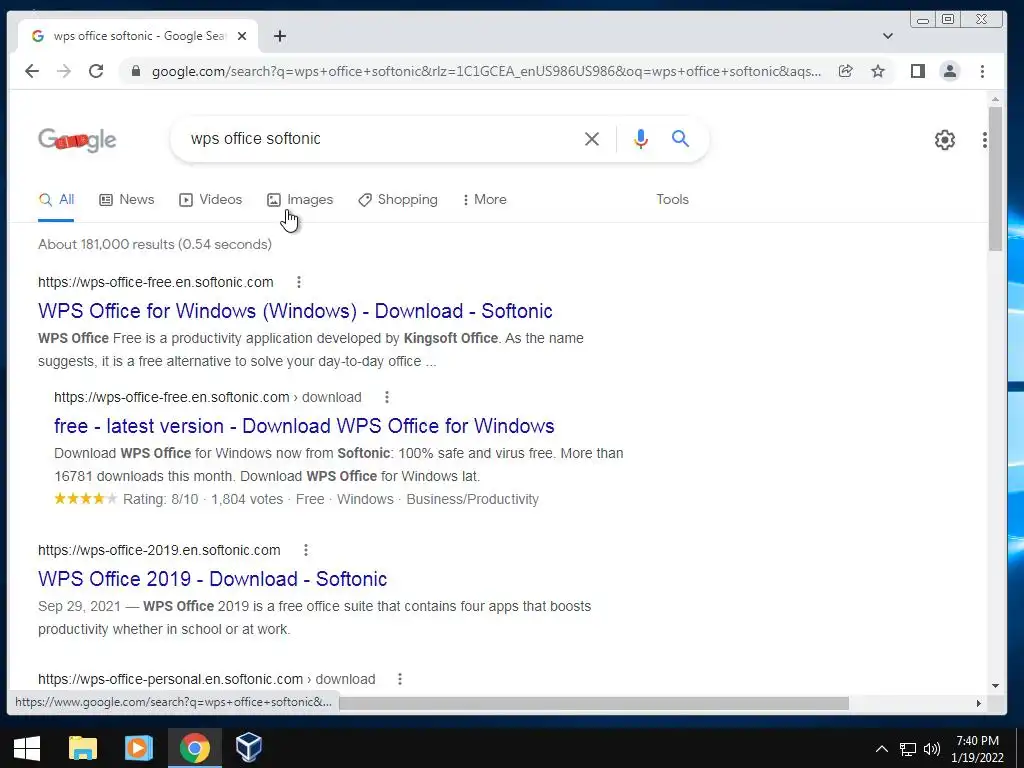Select the All results tab
Image resolution: width=1024 pixels, height=768 pixels.
coord(56,200)
